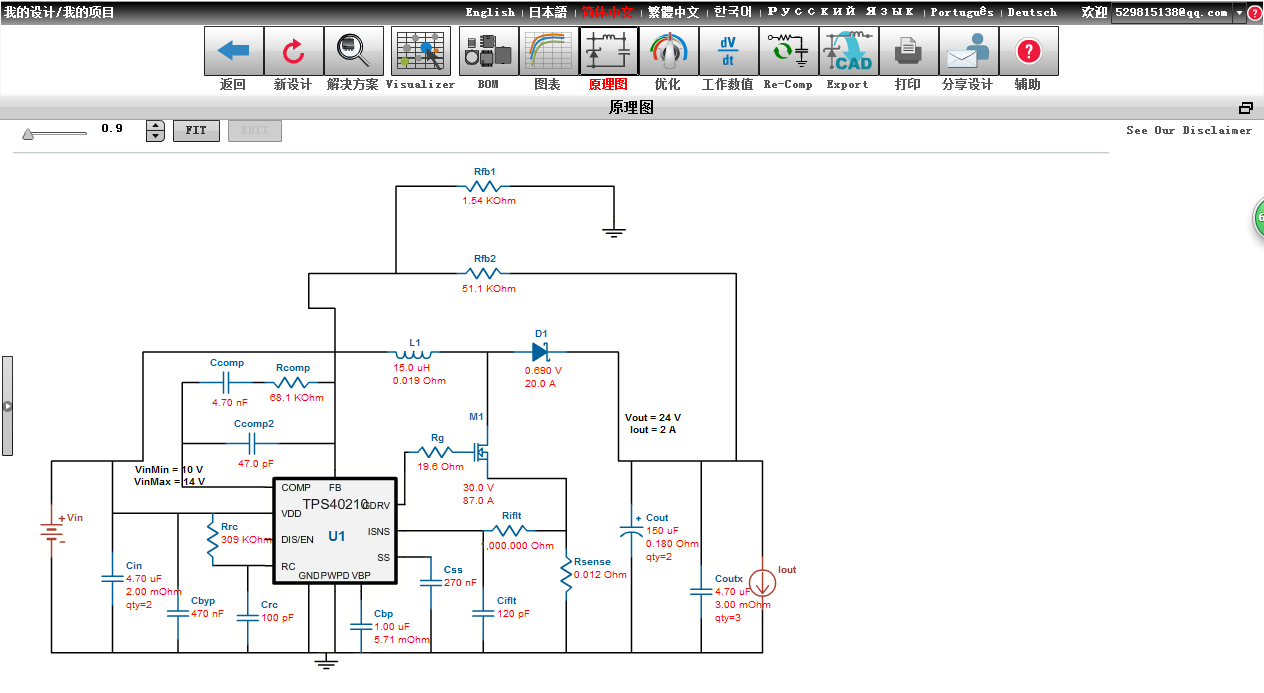Open the 解决方案 solutions icon

353,51
